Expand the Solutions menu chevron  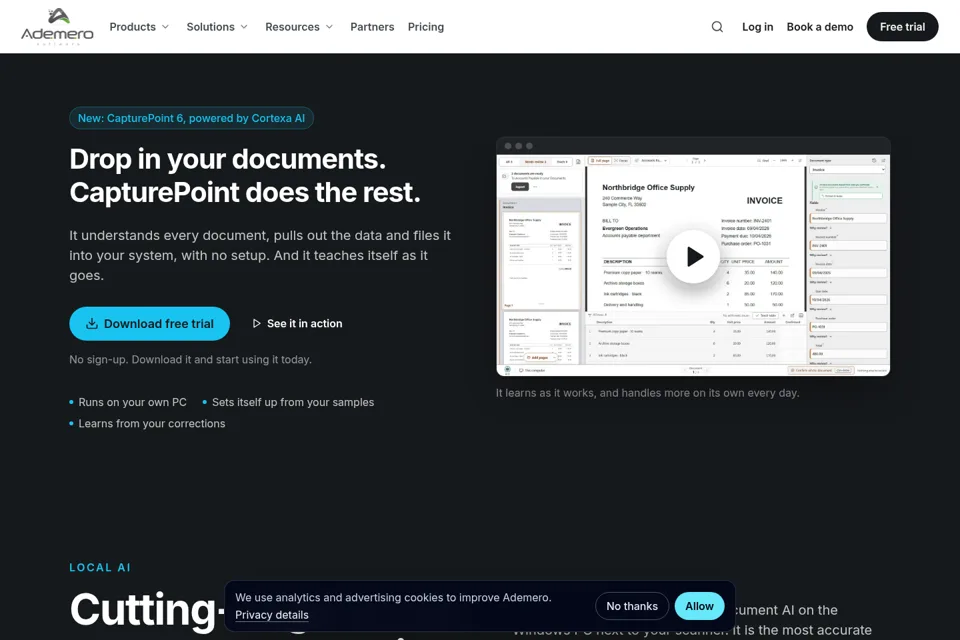(x=244, y=27)
